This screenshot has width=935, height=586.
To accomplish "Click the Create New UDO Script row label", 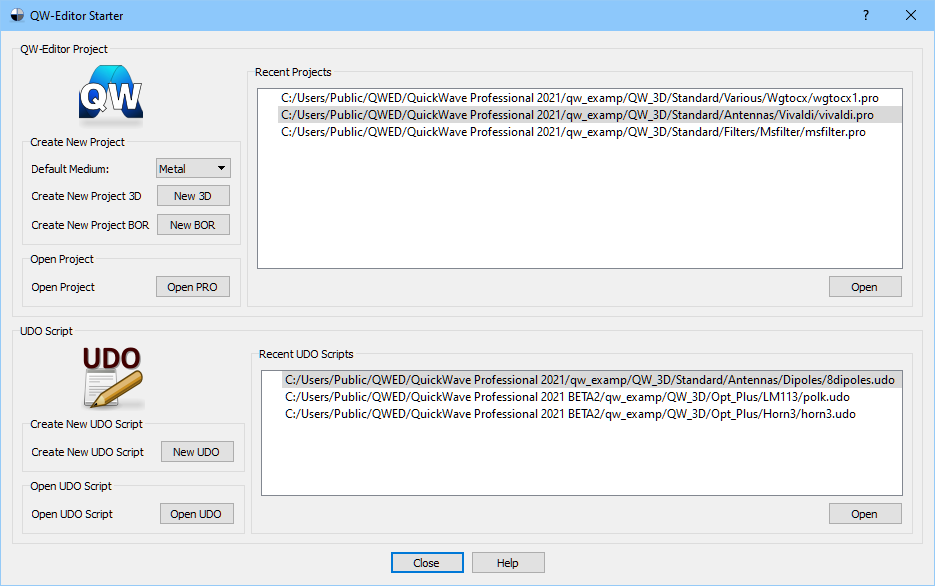I will pyautogui.click(x=88, y=452).
